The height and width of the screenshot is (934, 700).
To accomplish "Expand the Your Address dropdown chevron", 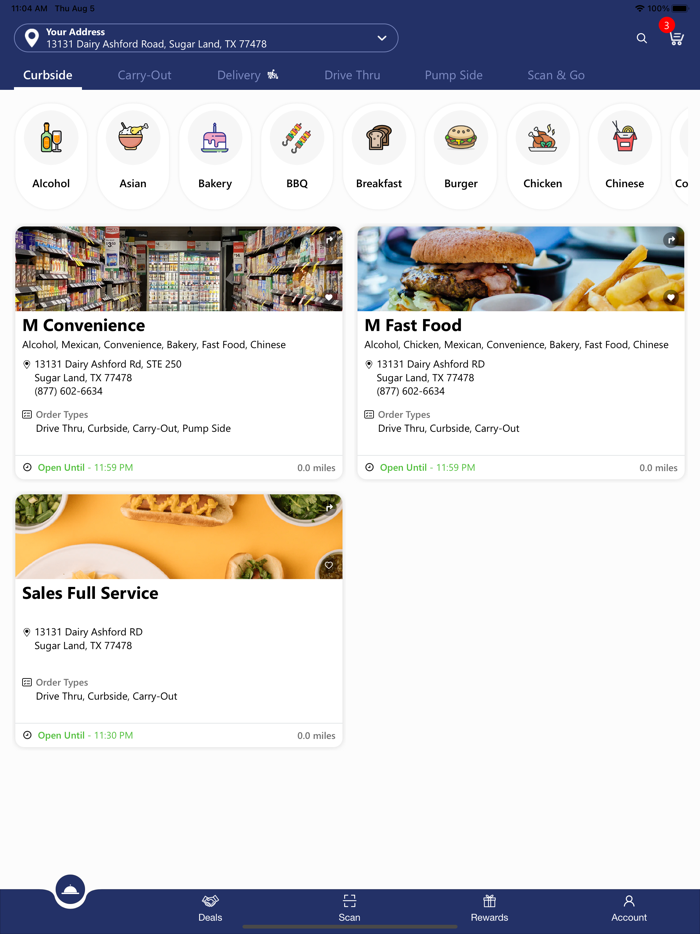I will pyautogui.click(x=382, y=38).
